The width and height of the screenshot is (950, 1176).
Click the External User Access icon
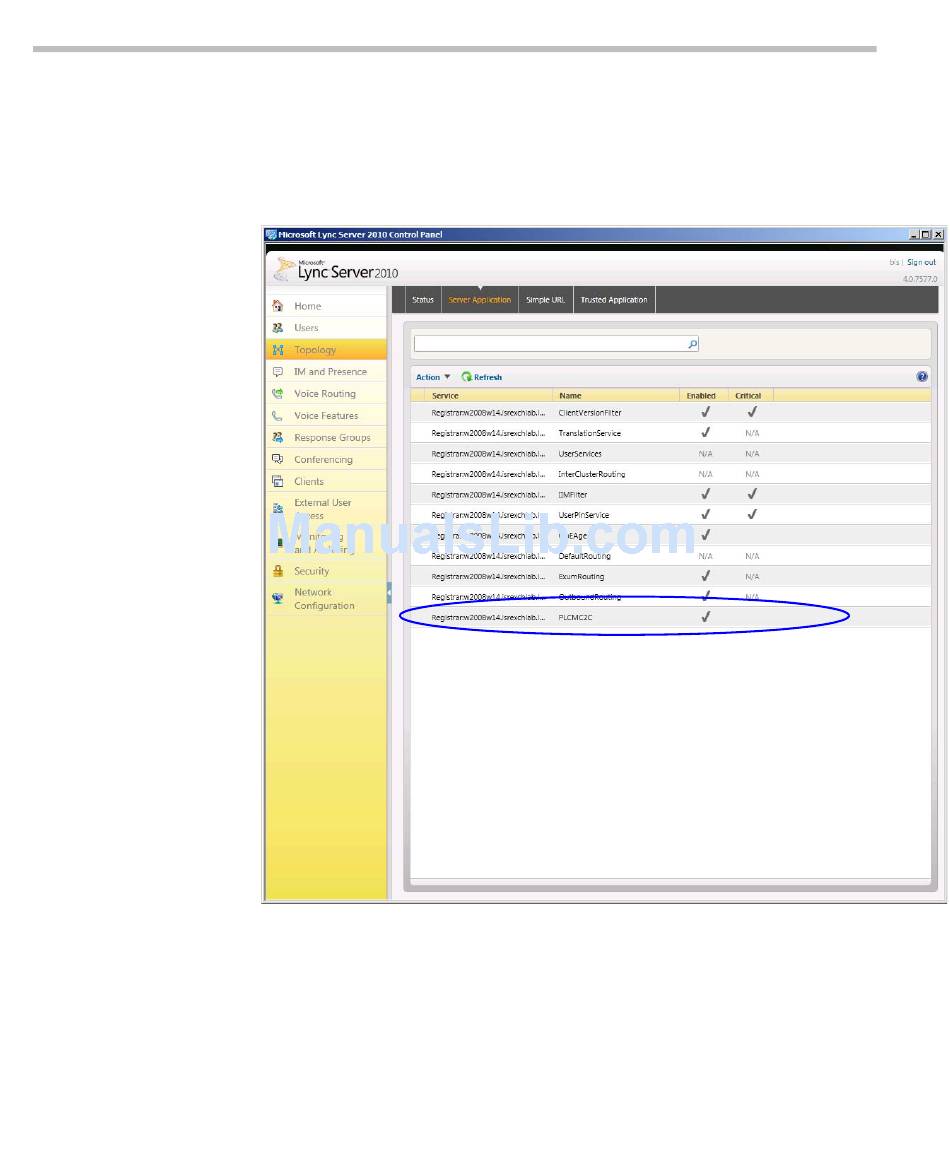point(277,508)
